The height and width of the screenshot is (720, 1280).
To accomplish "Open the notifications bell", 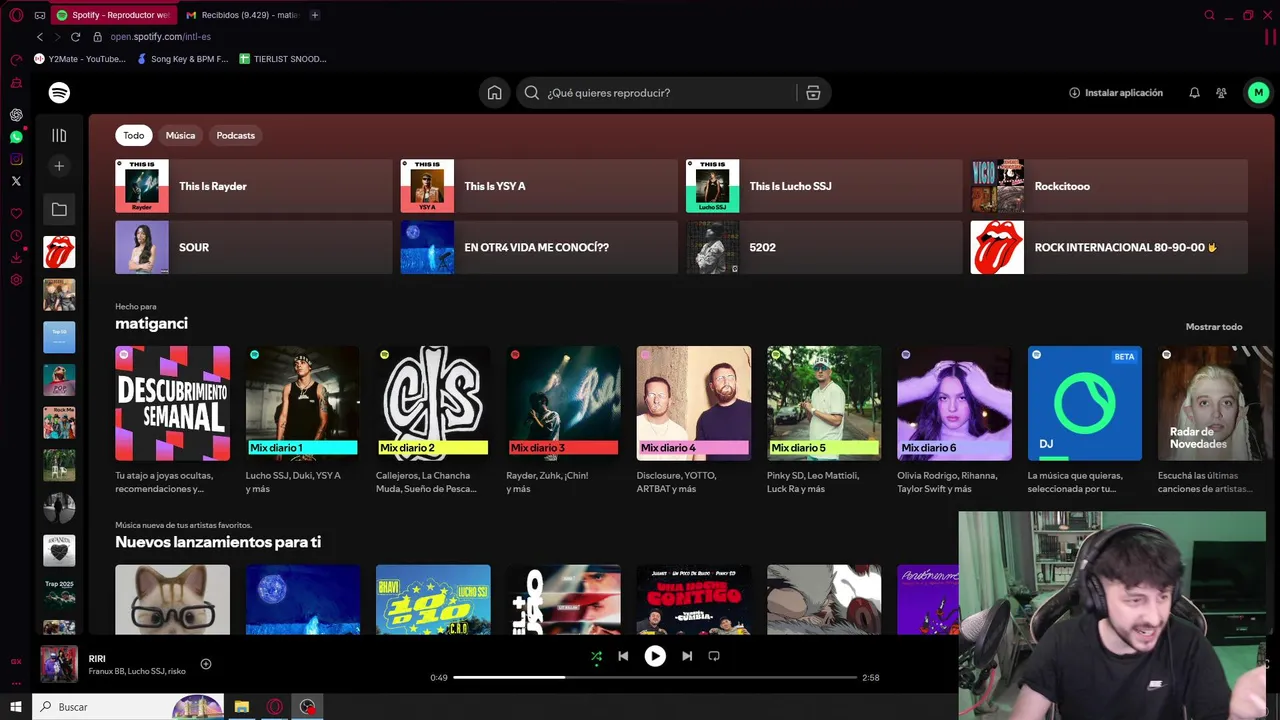I will [1194, 93].
